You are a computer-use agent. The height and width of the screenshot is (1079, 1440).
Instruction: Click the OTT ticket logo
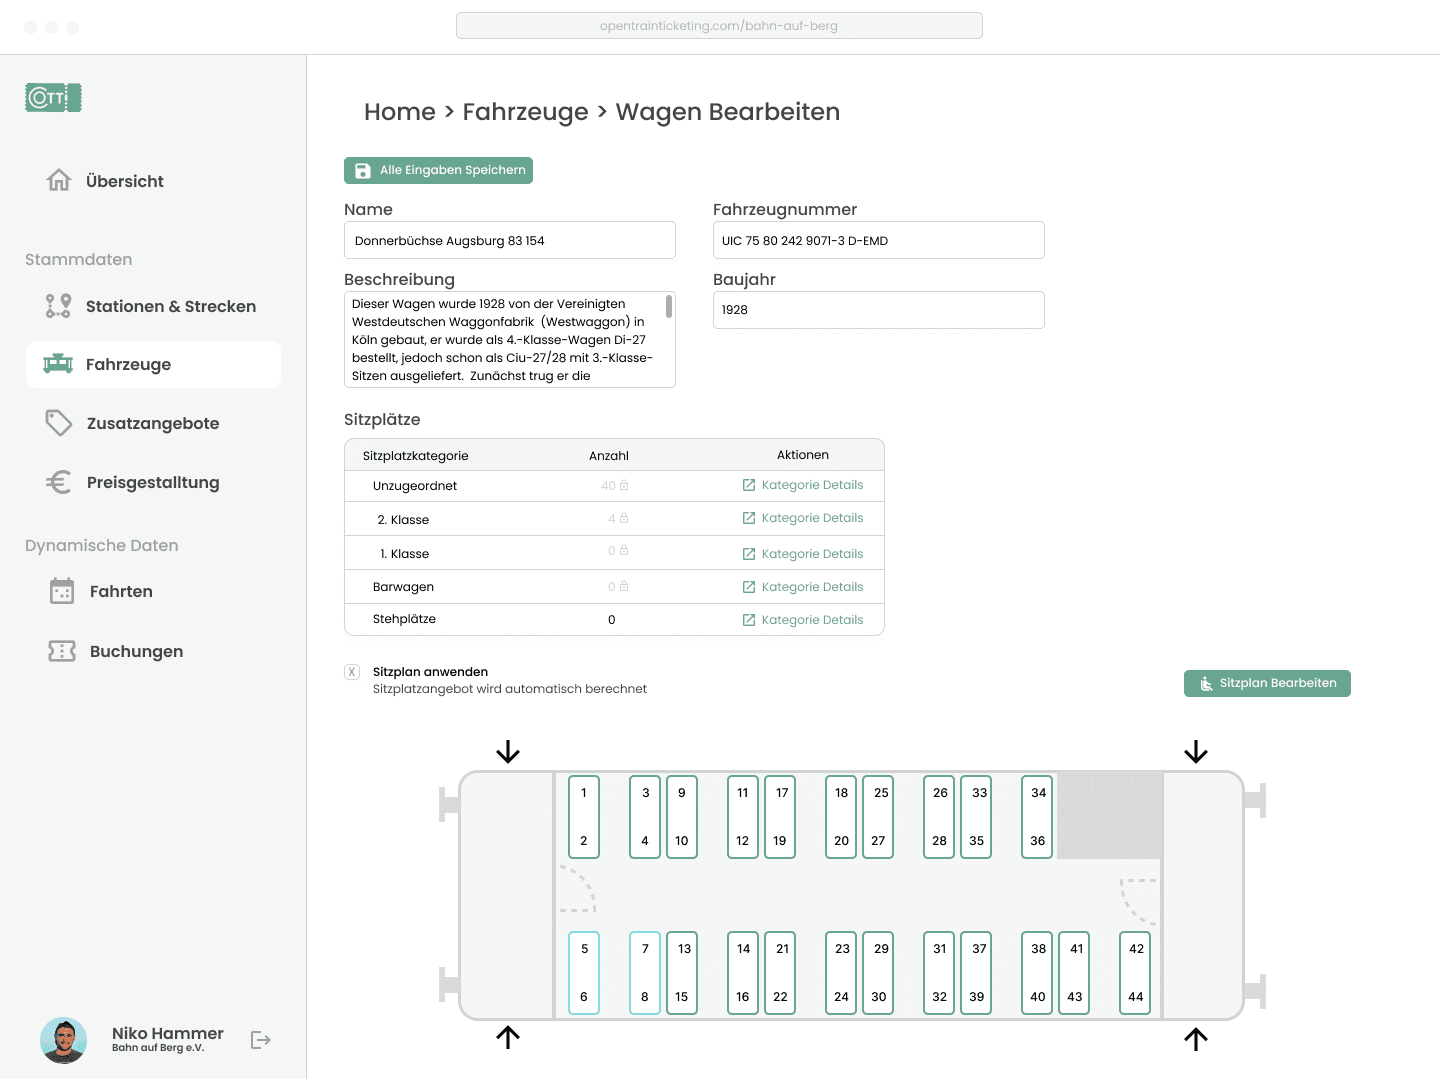point(53,98)
